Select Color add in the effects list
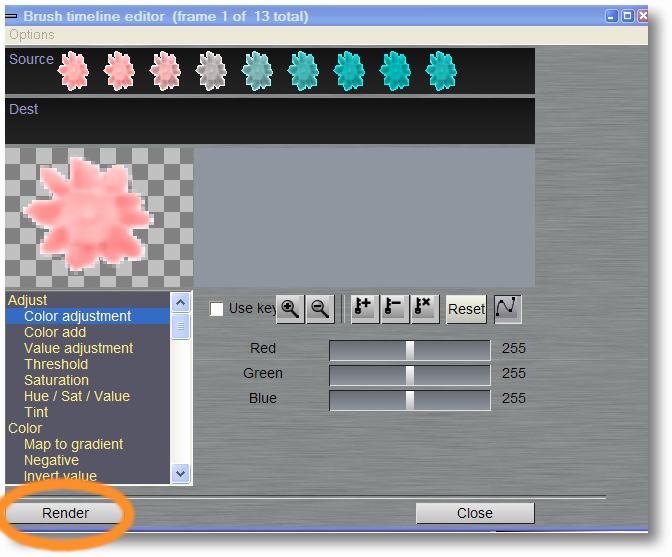Image resolution: width=672 pixels, height=557 pixels. point(55,332)
